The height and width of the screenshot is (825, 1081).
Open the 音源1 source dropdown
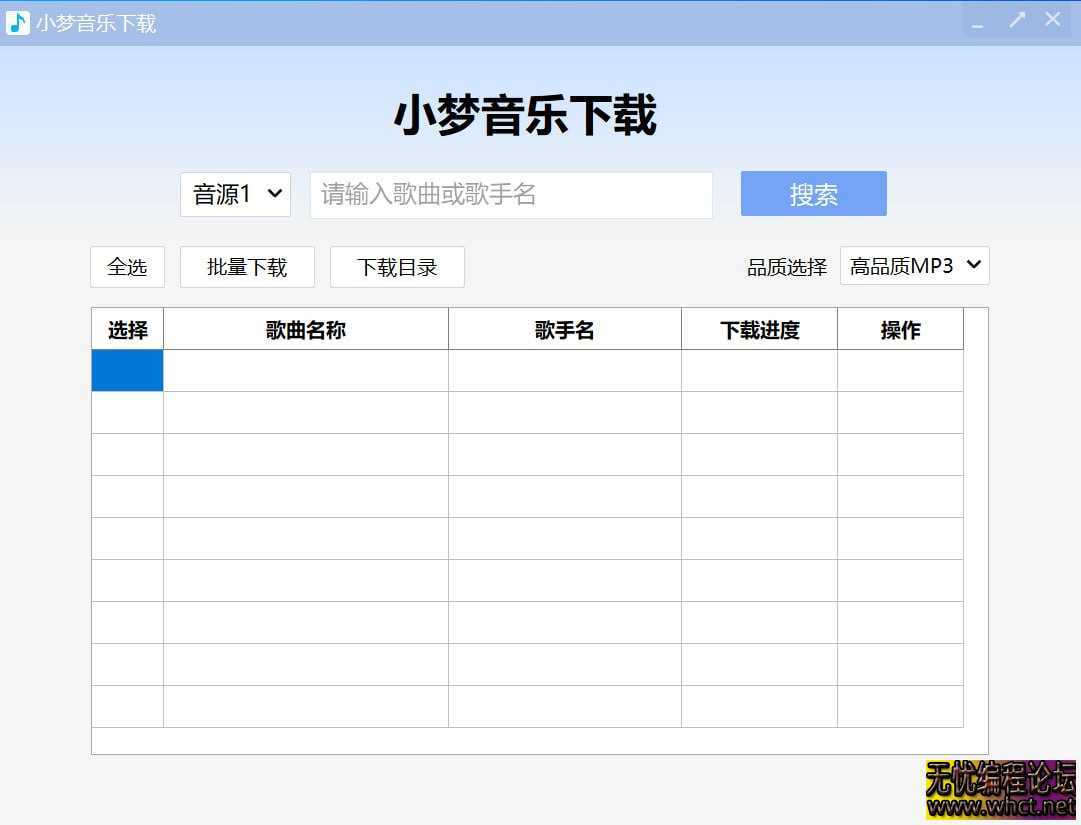tap(236, 194)
